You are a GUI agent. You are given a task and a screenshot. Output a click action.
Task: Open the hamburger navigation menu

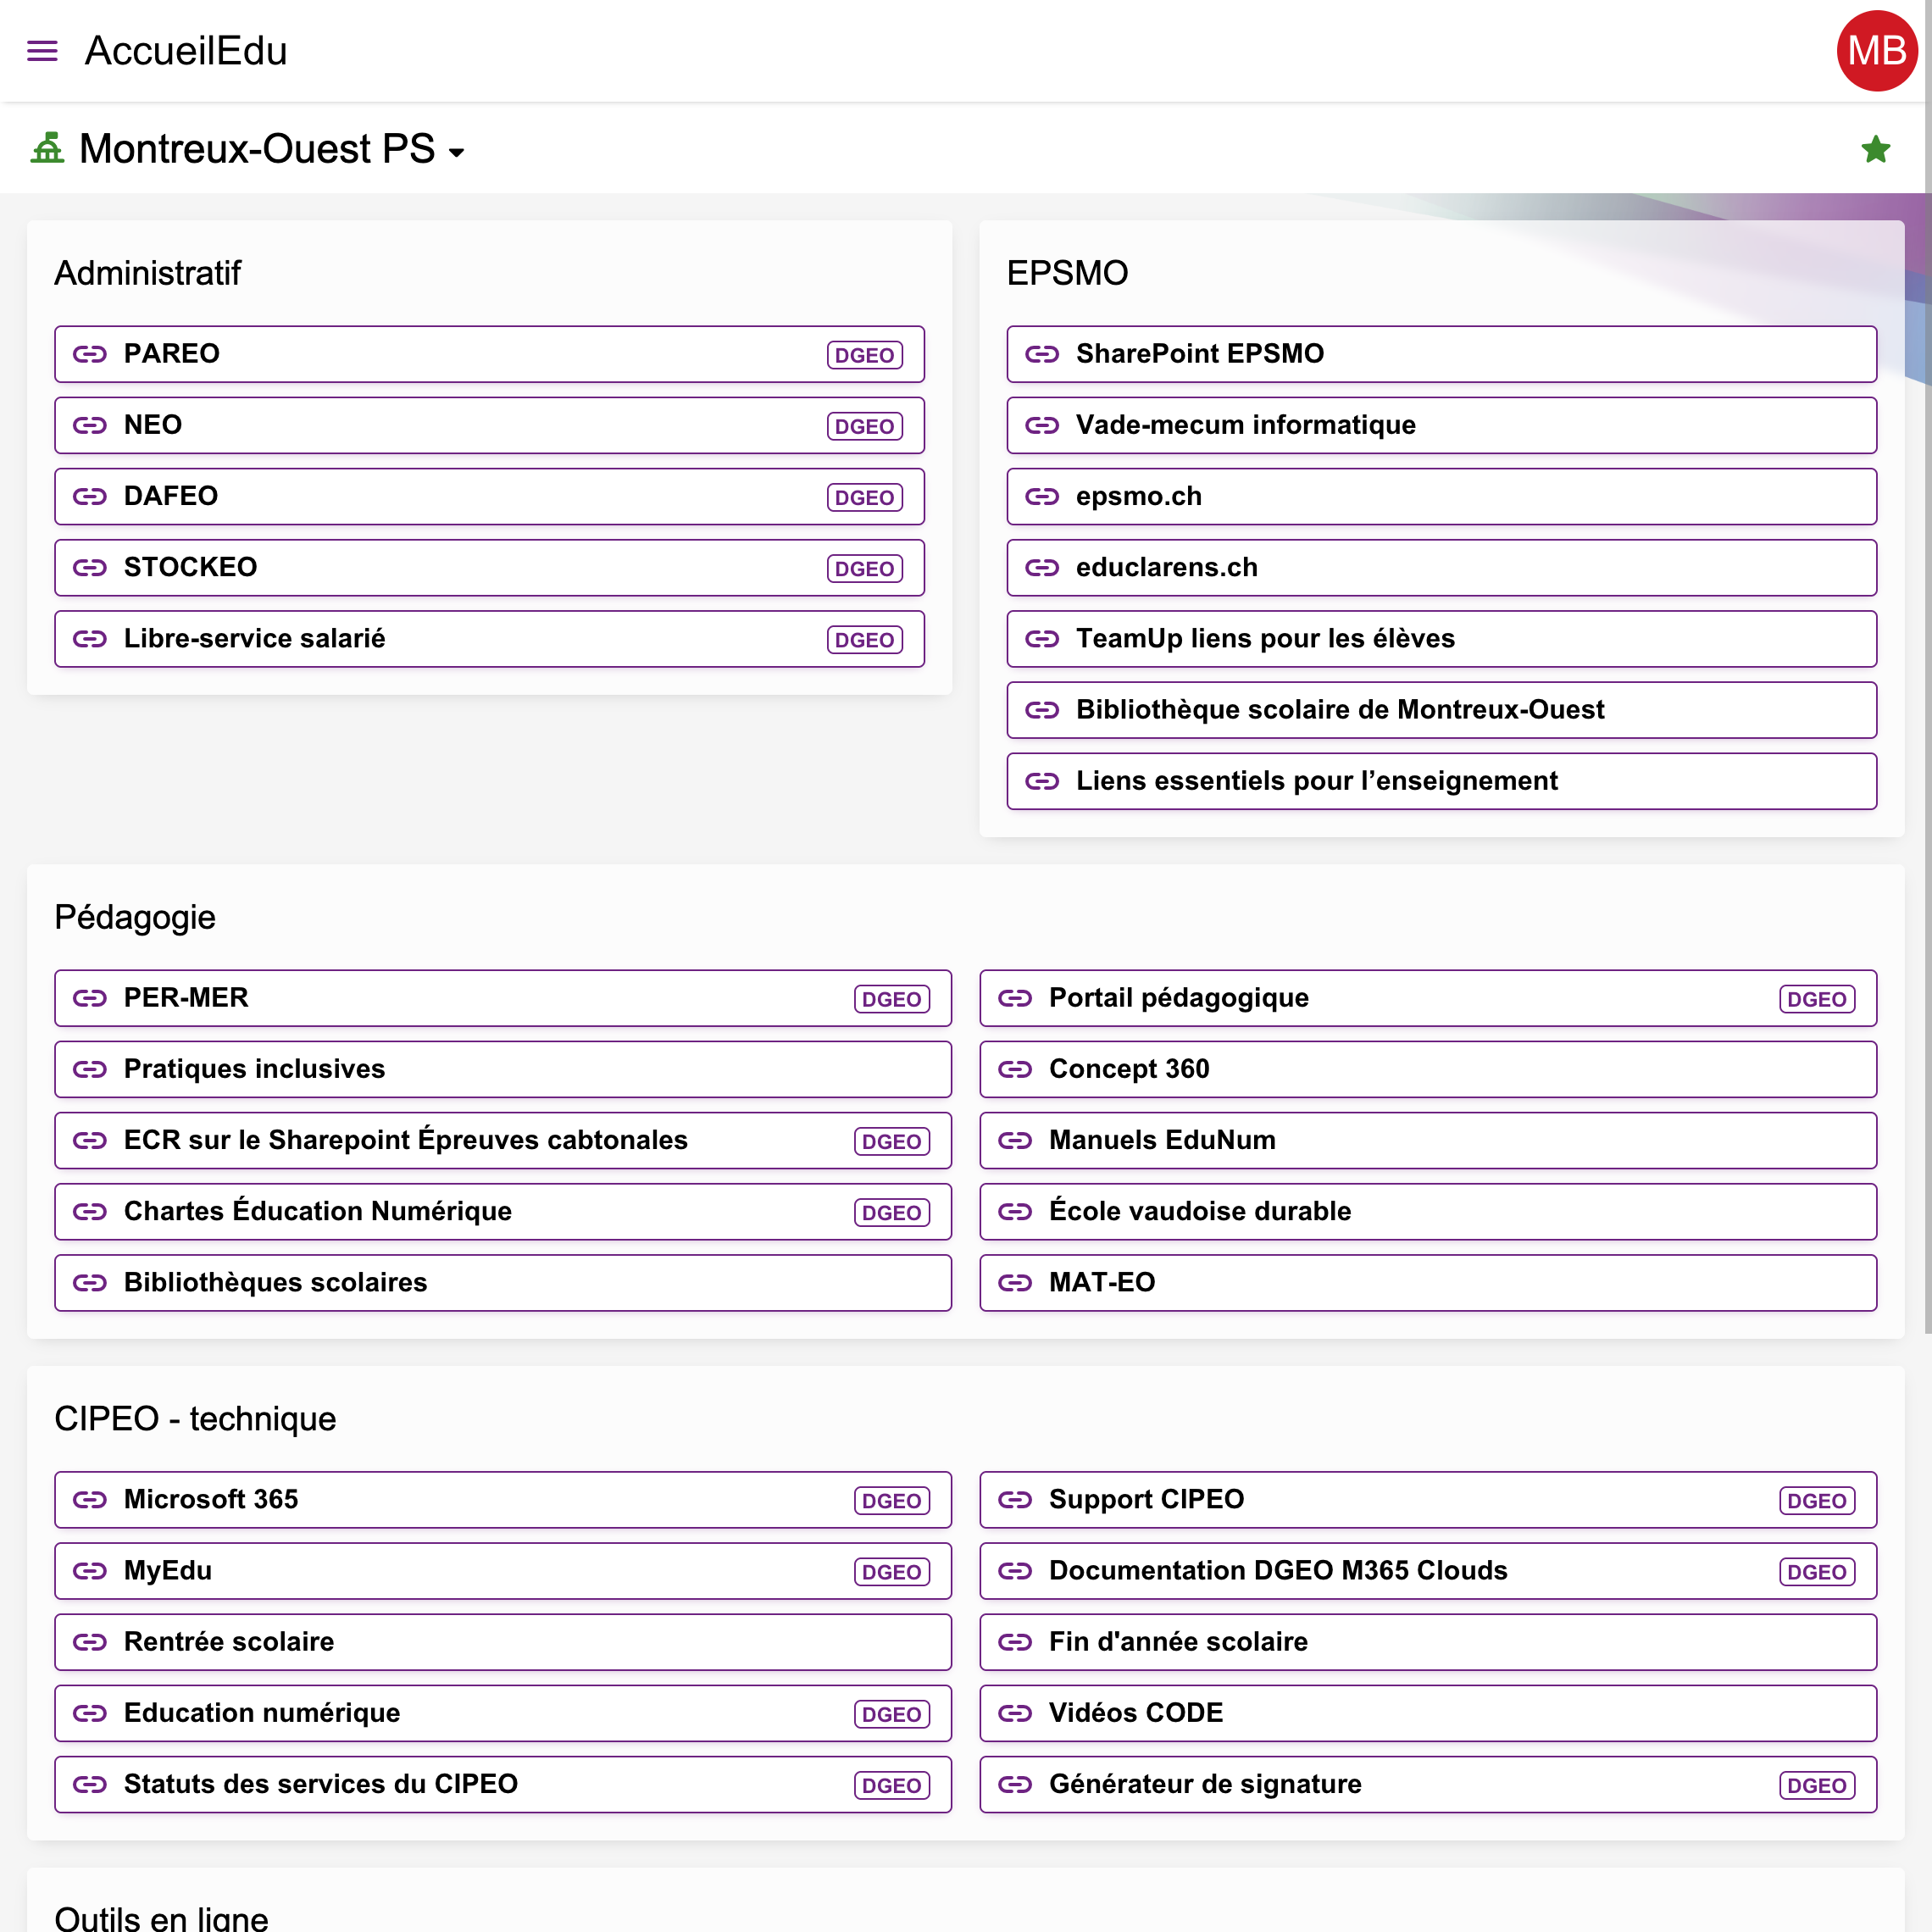(42, 51)
